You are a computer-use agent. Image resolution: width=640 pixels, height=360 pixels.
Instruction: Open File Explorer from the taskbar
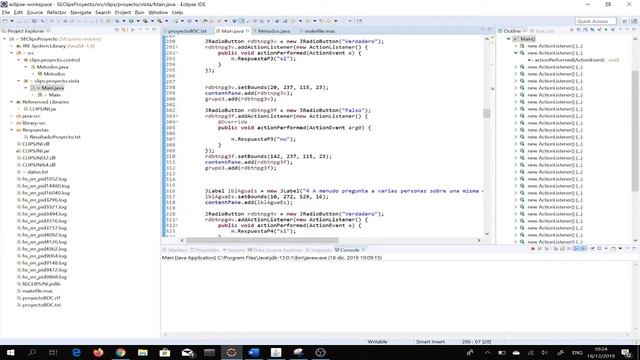[143, 352]
